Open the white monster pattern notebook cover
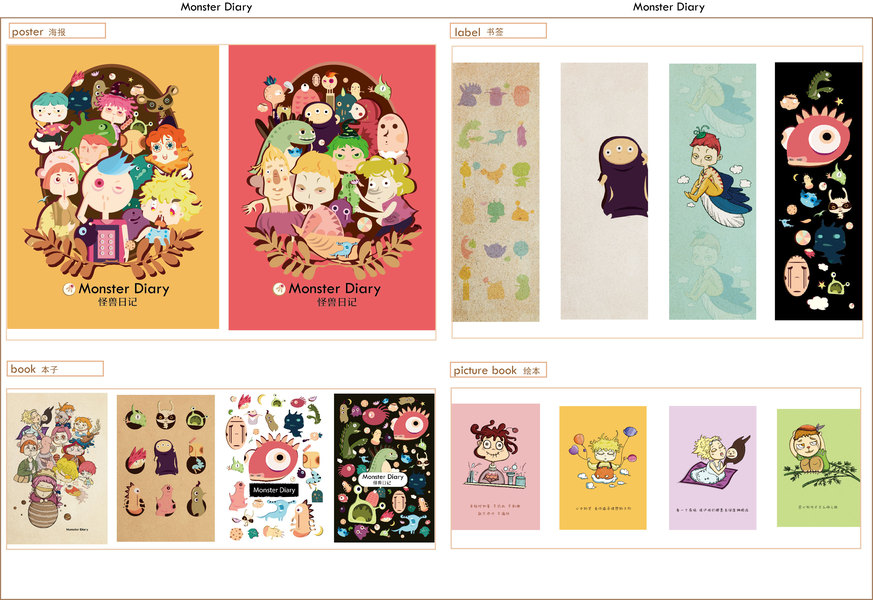 pyautogui.click(x=274, y=468)
